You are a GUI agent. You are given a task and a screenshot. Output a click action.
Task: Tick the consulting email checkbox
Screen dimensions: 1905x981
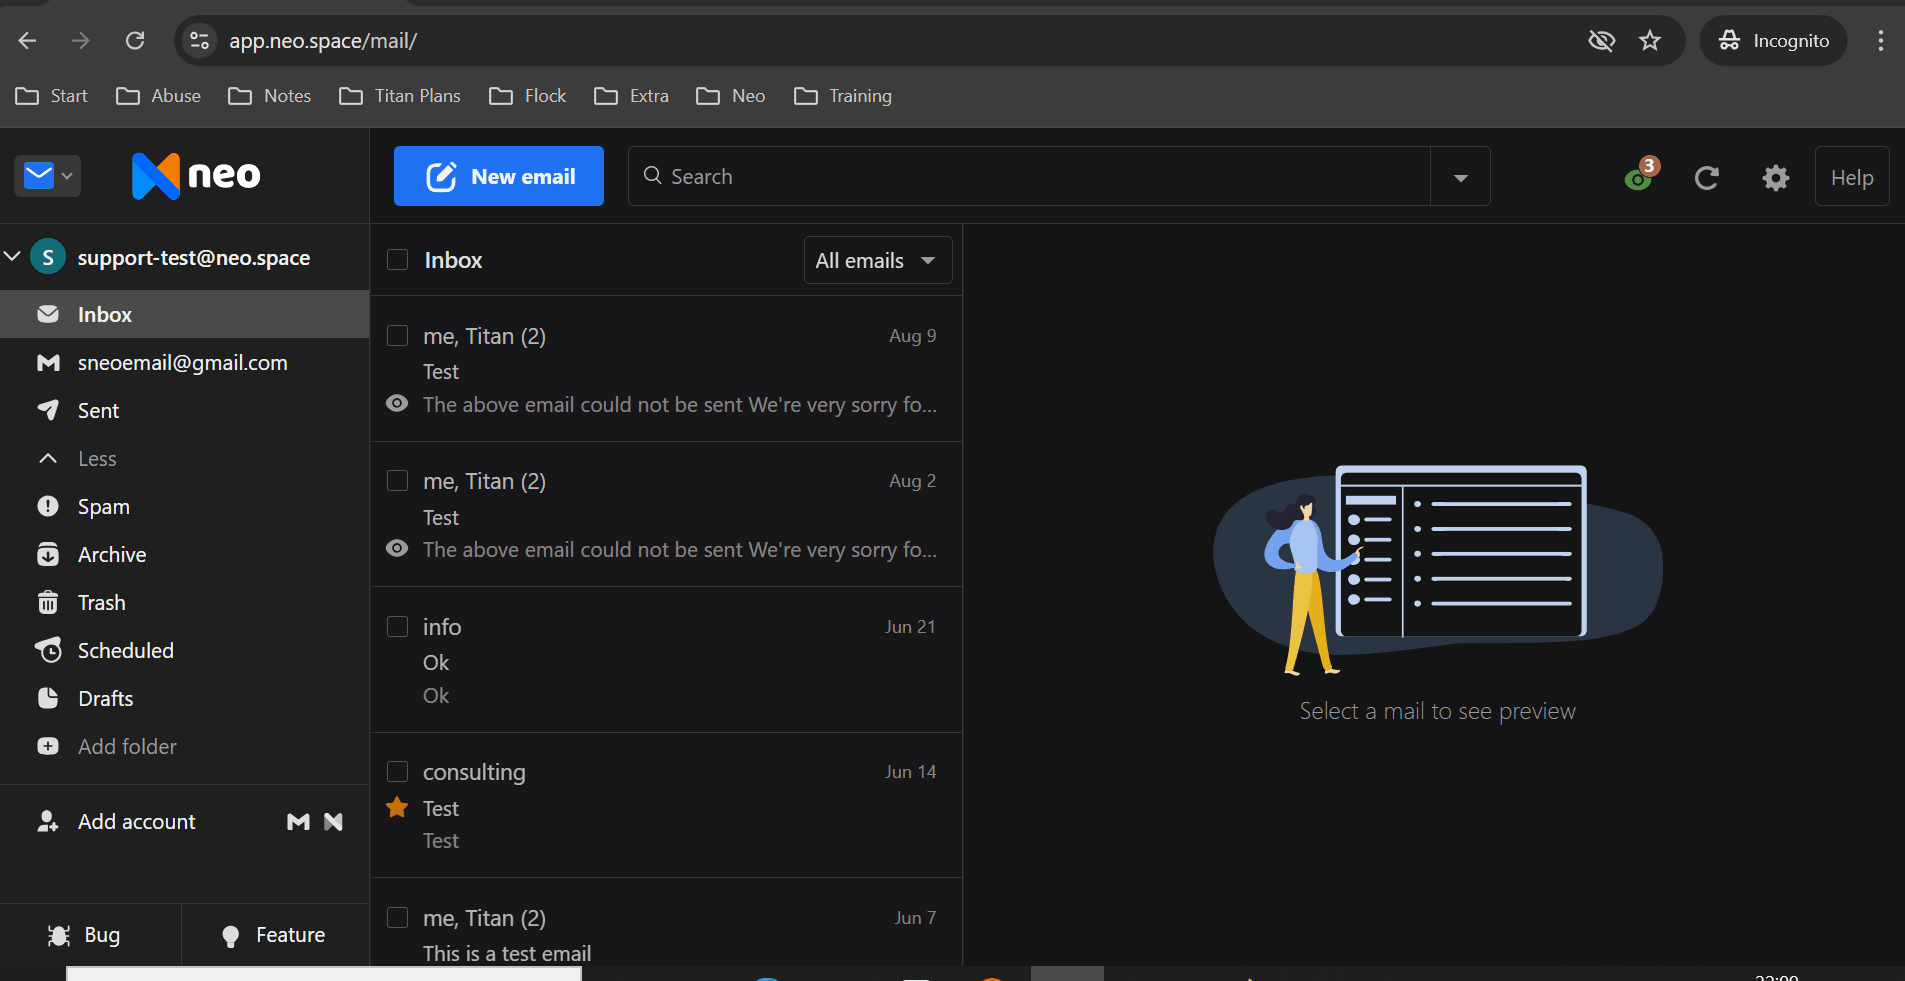397,772
